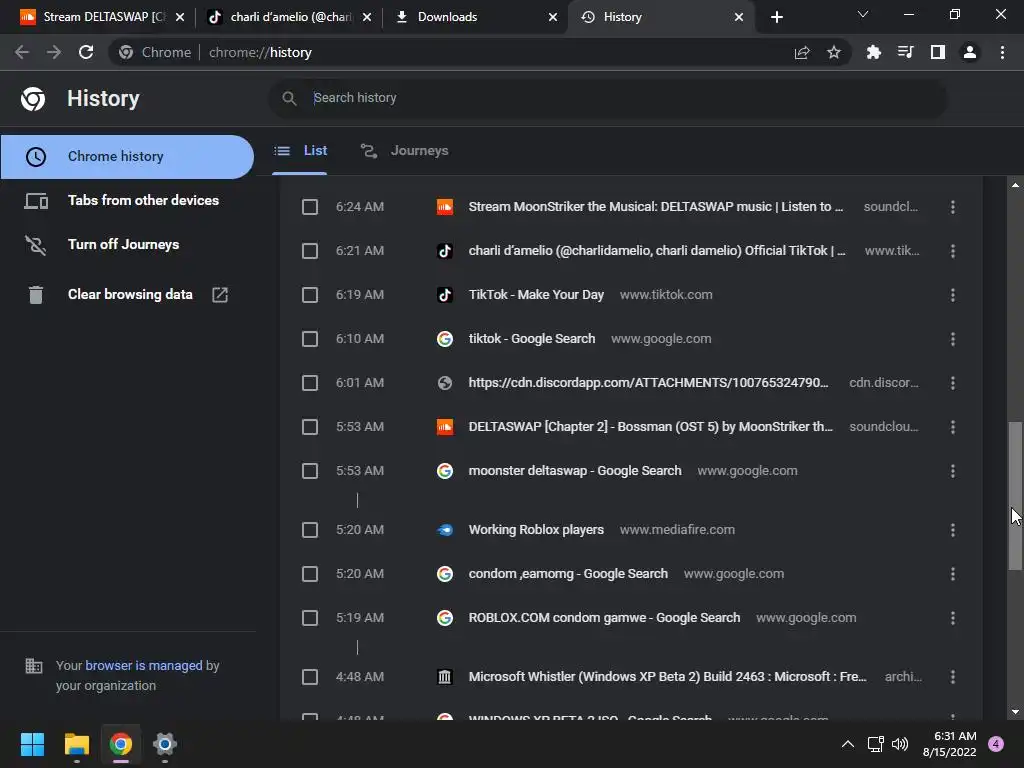Click the forward navigation arrow

click(54, 52)
